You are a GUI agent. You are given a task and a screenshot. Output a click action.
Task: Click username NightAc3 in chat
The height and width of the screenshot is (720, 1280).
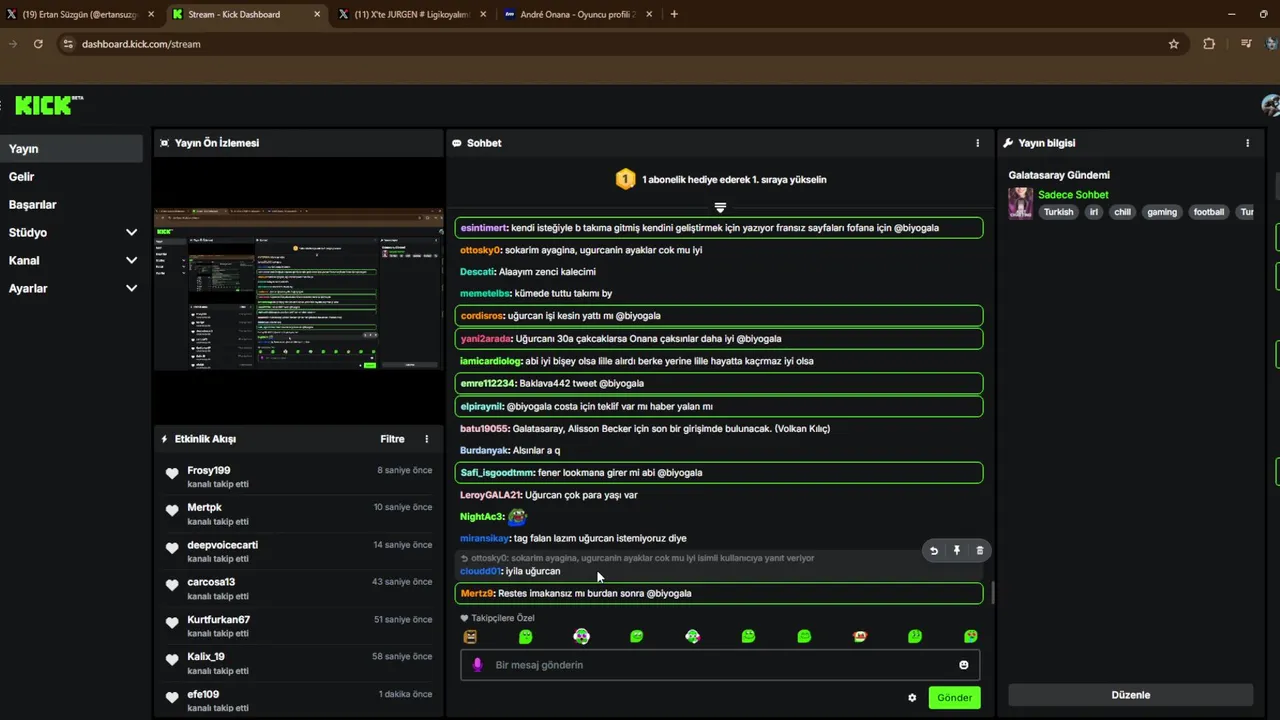(x=481, y=517)
